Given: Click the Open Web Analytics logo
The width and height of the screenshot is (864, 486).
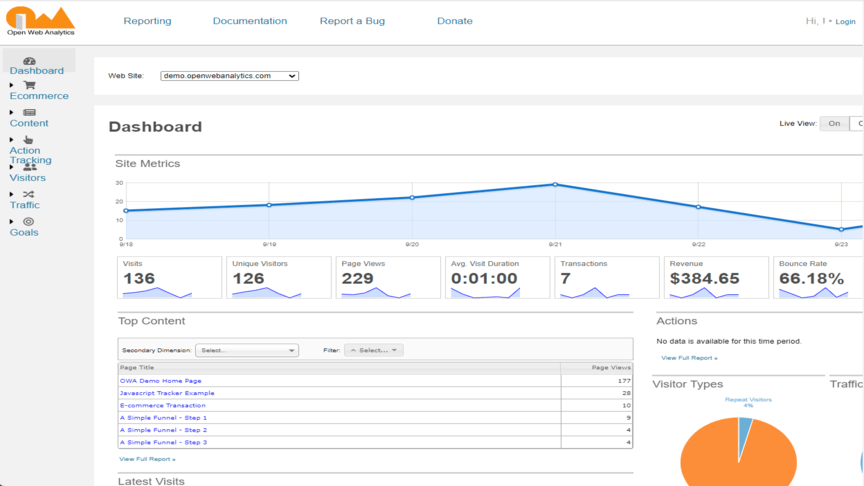Looking at the screenshot, I should point(40,21).
